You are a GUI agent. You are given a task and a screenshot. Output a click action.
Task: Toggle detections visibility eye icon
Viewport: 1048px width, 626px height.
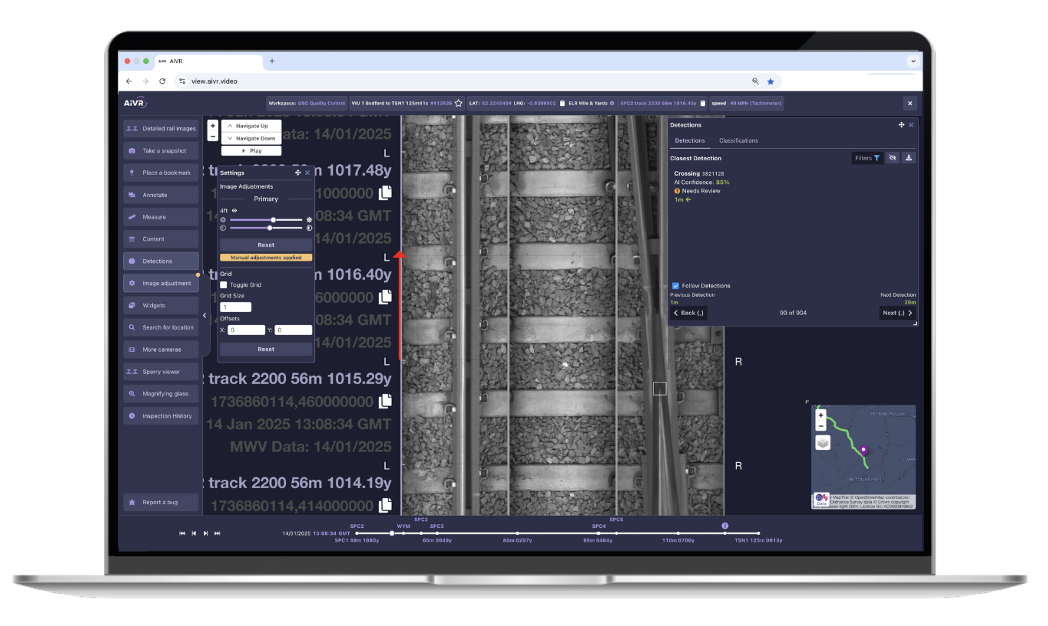pyautogui.click(x=893, y=158)
